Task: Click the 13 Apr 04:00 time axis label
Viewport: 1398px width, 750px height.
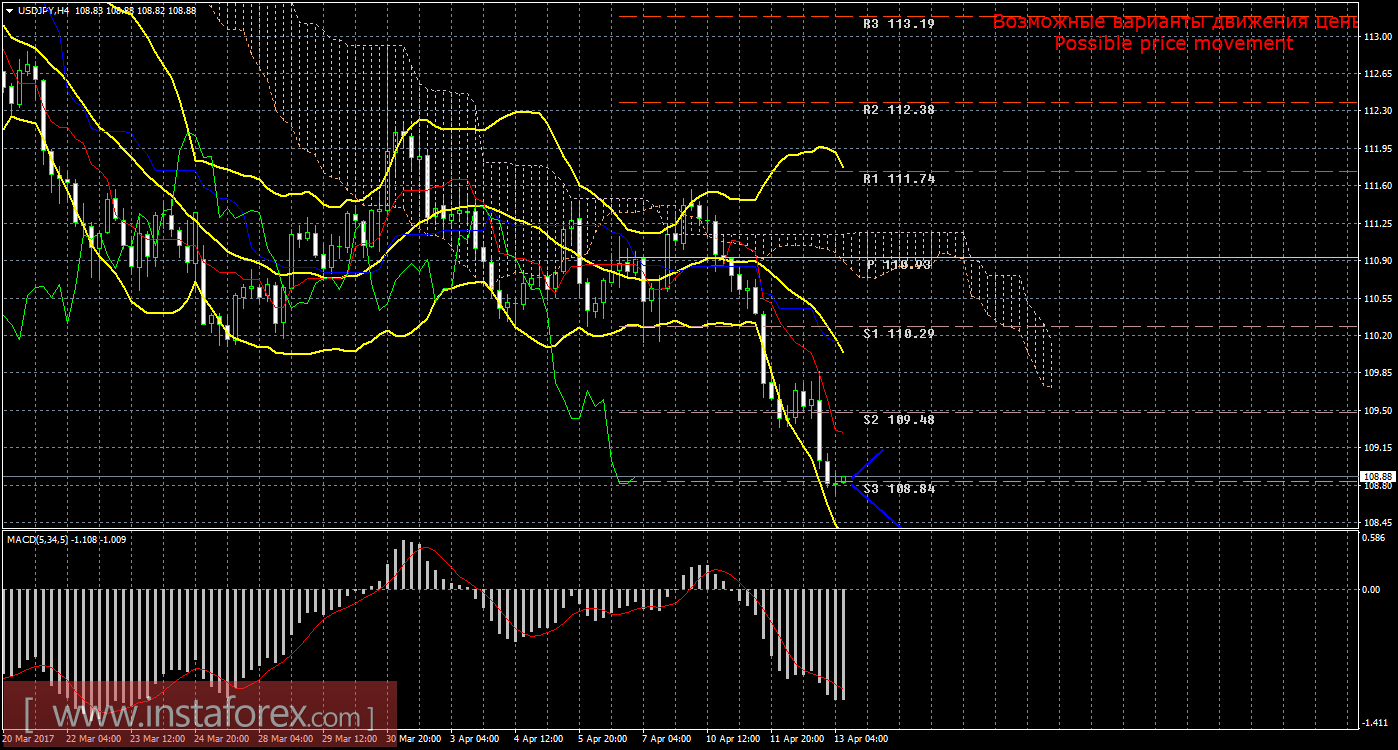Action: (x=860, y=739)
